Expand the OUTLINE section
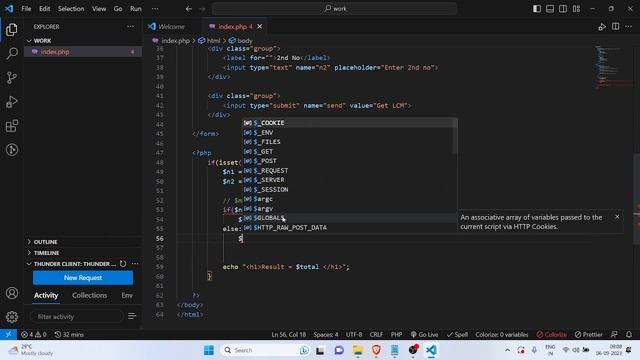640x360 pixels. point(83,242)
